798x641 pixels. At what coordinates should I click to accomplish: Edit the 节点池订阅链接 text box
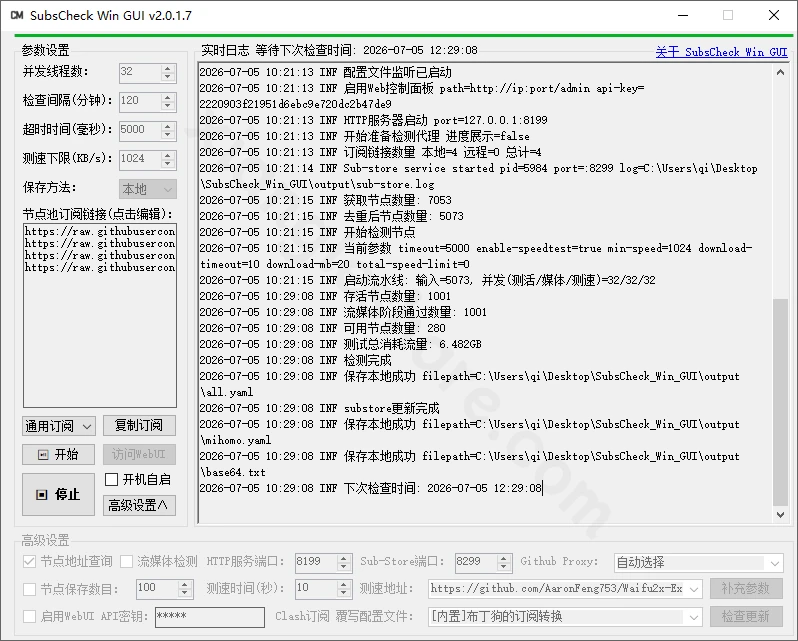[100, 315]
